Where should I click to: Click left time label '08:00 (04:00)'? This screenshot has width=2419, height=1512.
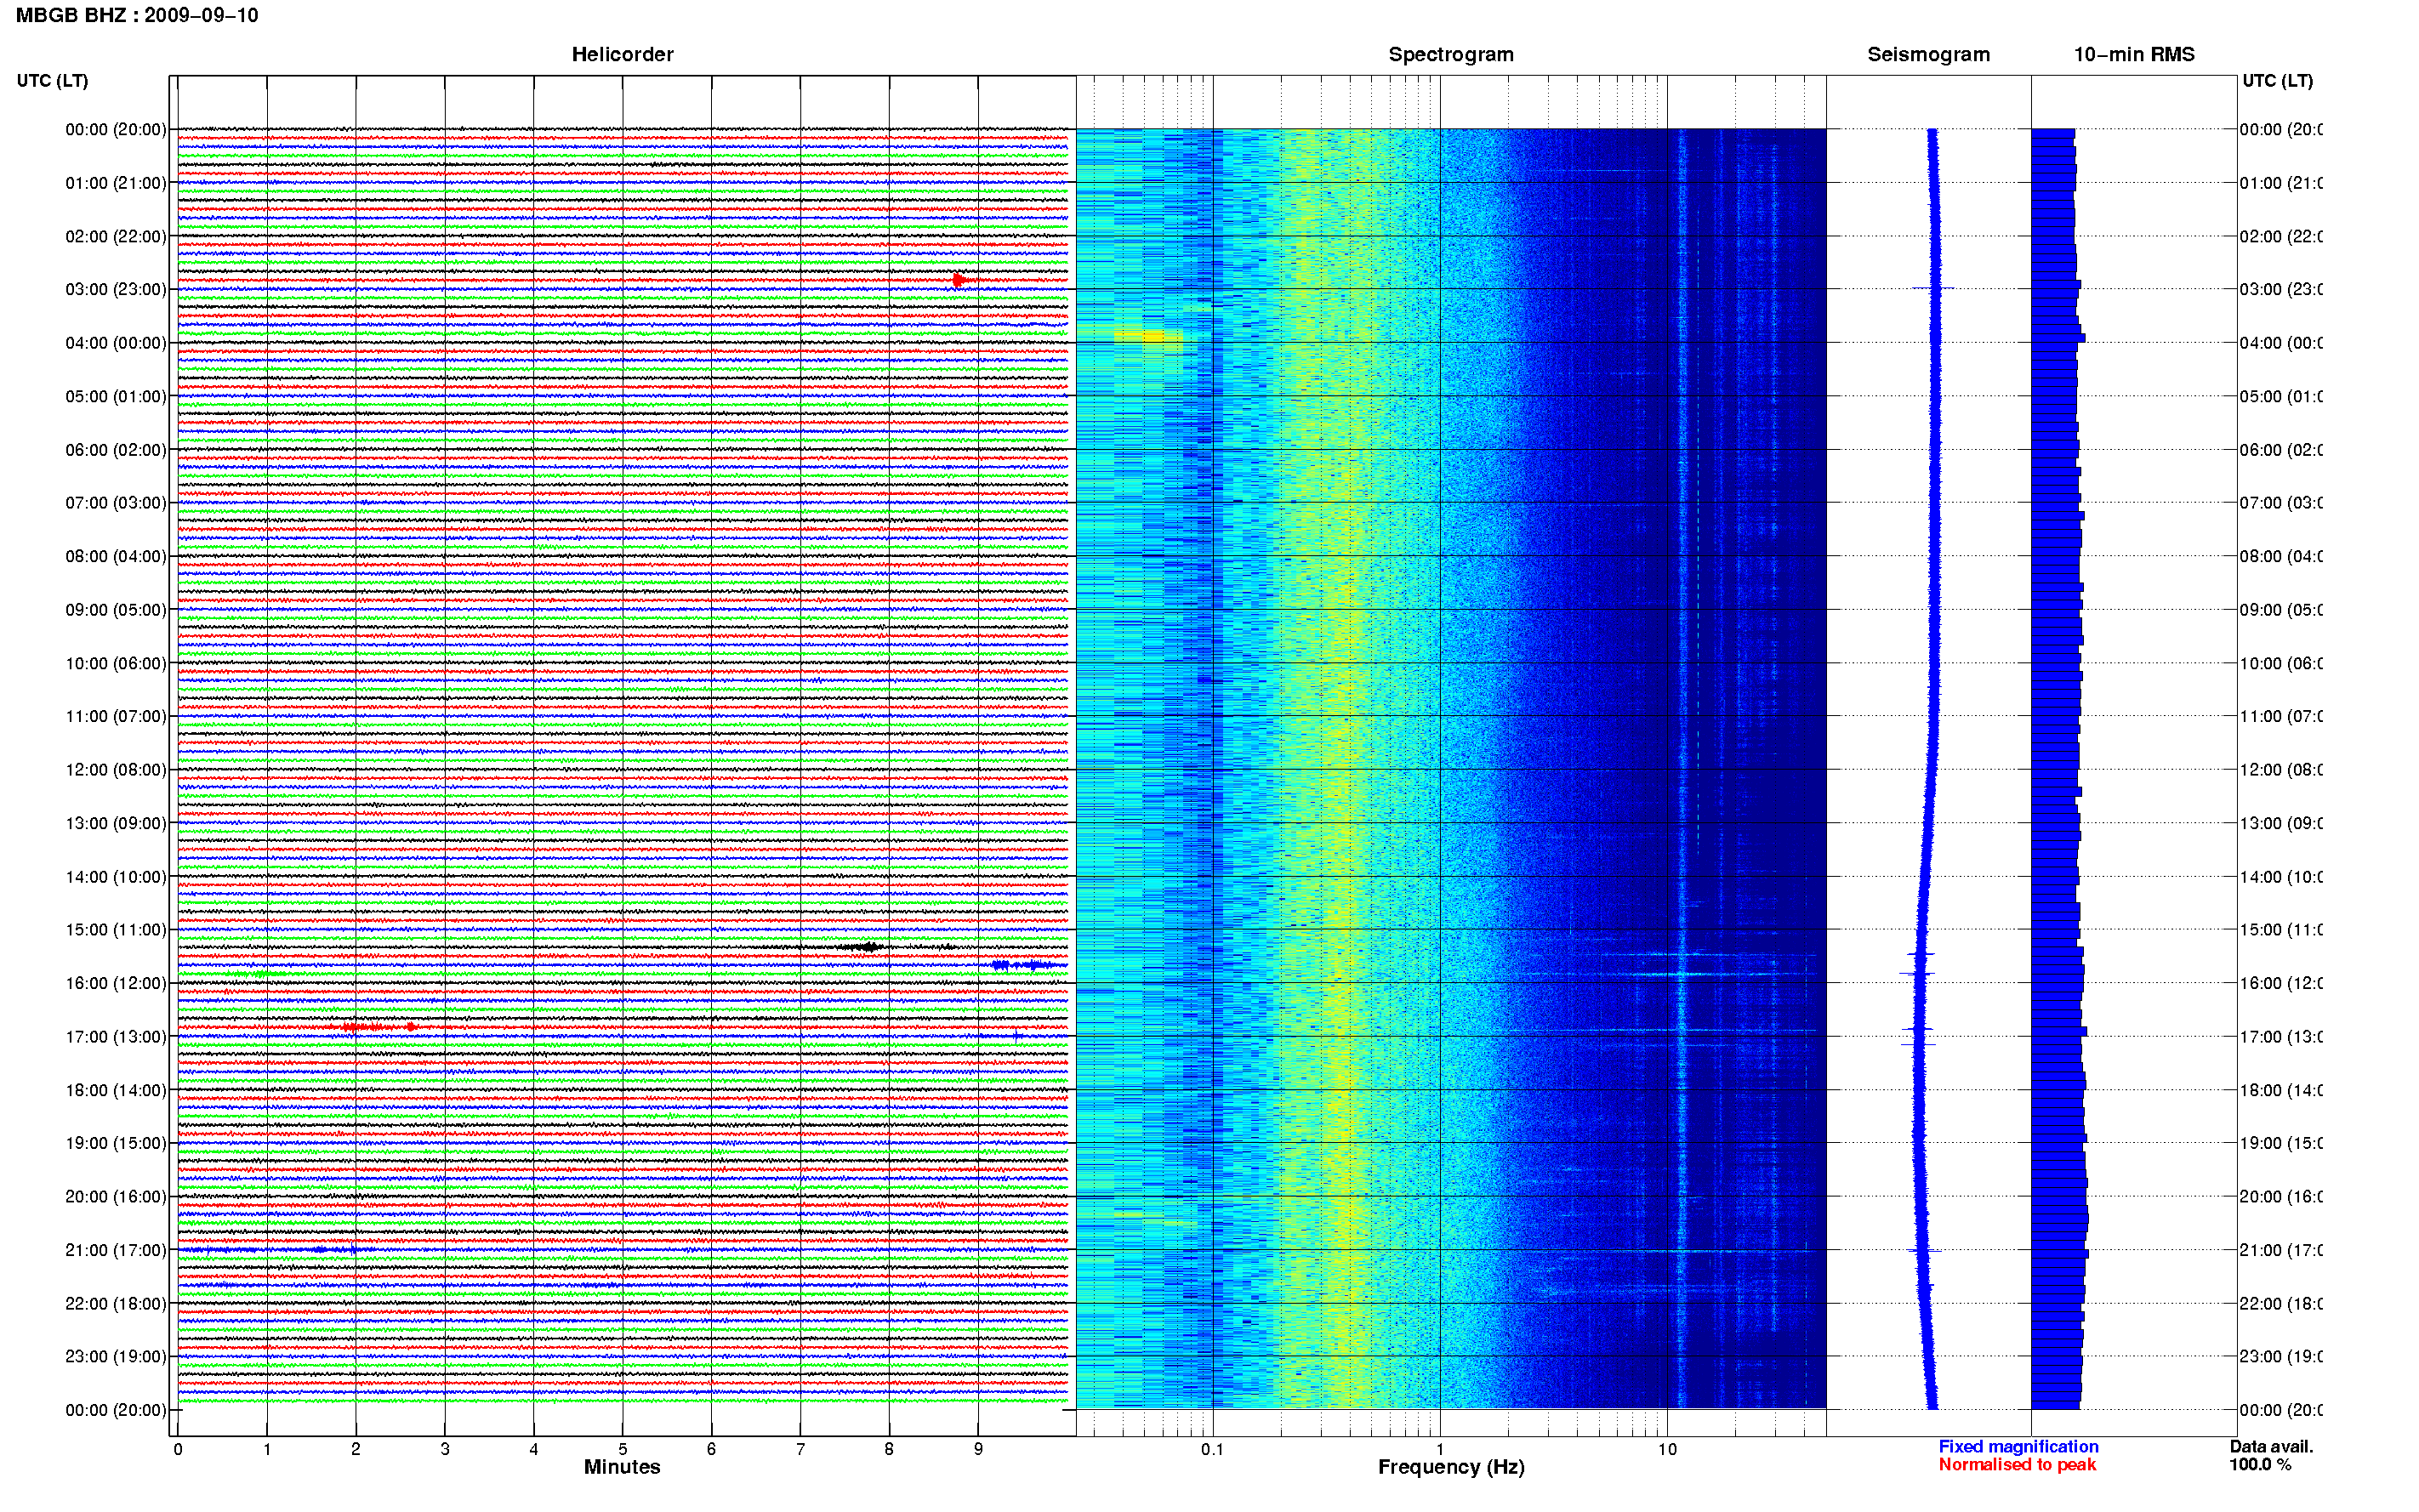coord(116,556)
